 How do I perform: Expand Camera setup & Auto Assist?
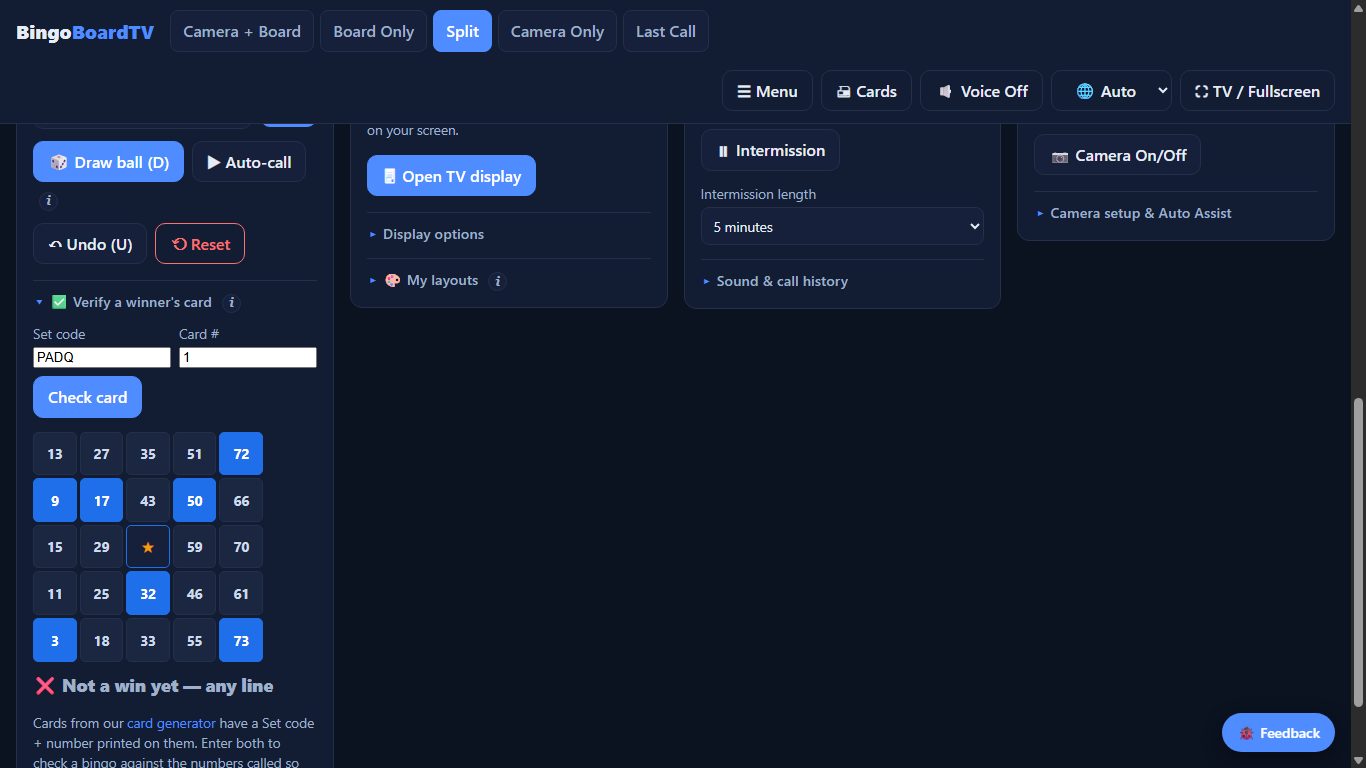click(x=1133, y=213)
